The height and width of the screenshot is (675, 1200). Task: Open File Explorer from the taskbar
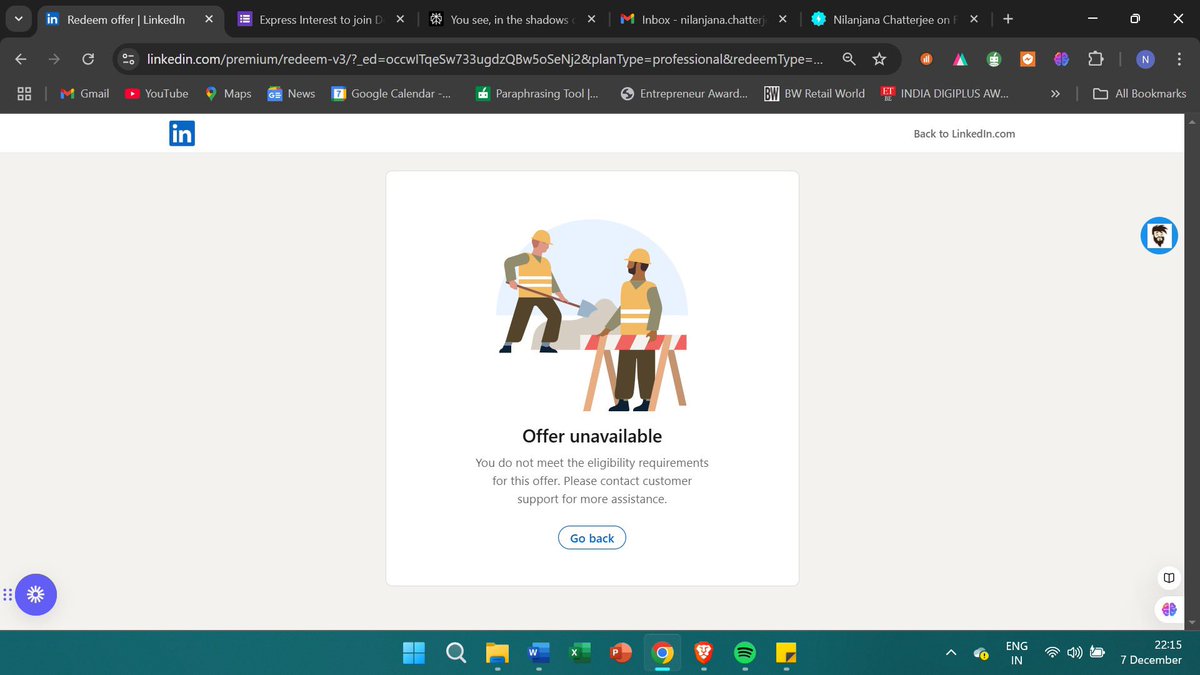(x=497, y=653)
